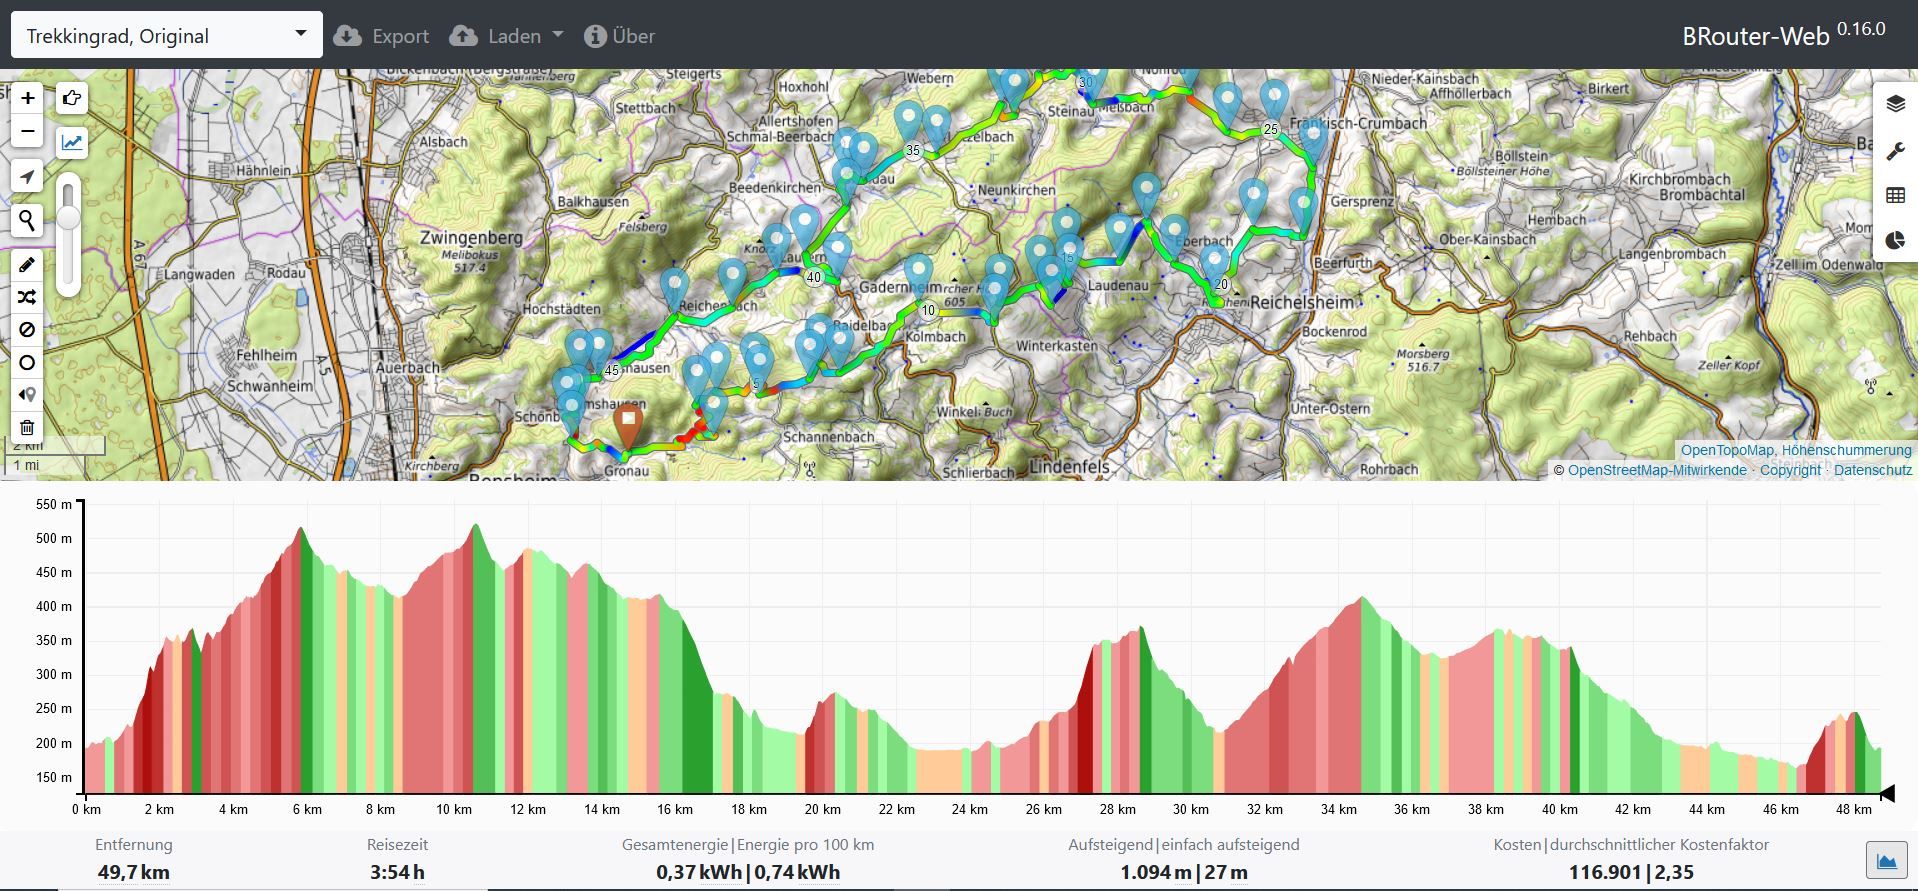Open the Über info dialog

[620, 36]
